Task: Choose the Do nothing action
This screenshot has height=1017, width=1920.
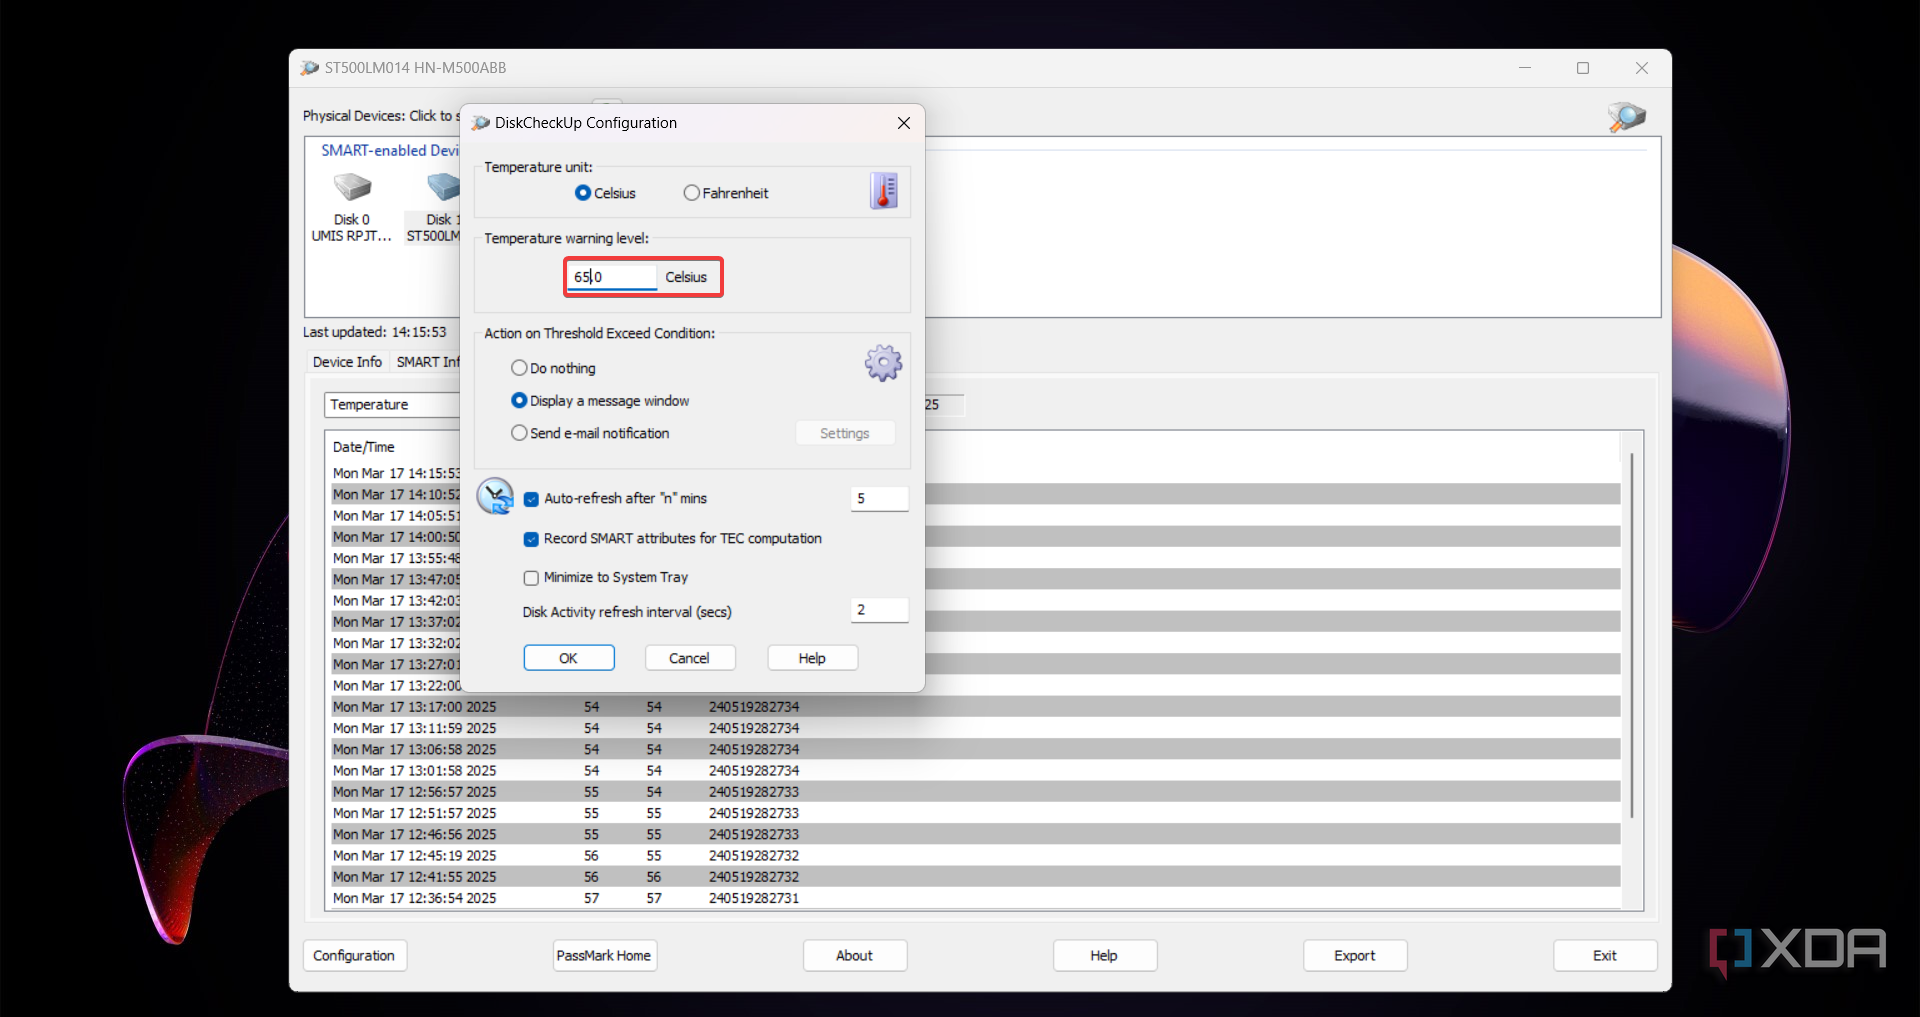Action: point(519,368)
